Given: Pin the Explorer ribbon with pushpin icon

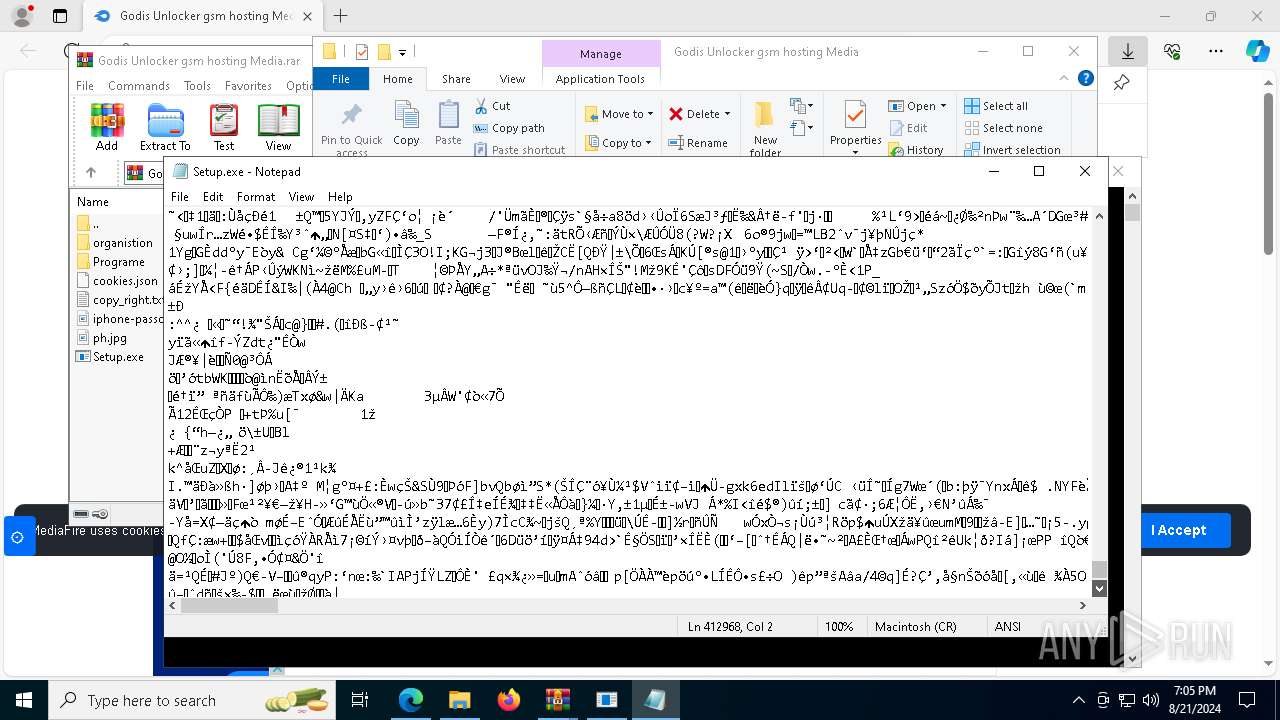Looking at the screenshot, I should [x=1122, y=83].
